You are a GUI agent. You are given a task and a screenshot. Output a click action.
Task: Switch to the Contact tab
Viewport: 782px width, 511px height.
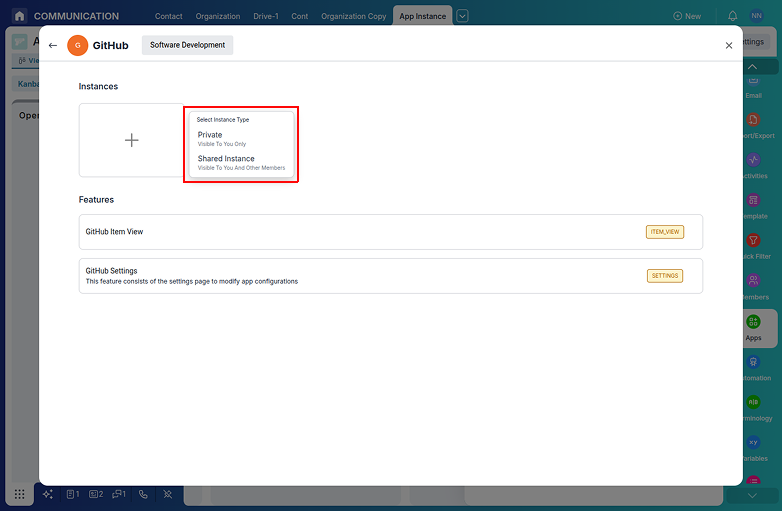(169, 16)
